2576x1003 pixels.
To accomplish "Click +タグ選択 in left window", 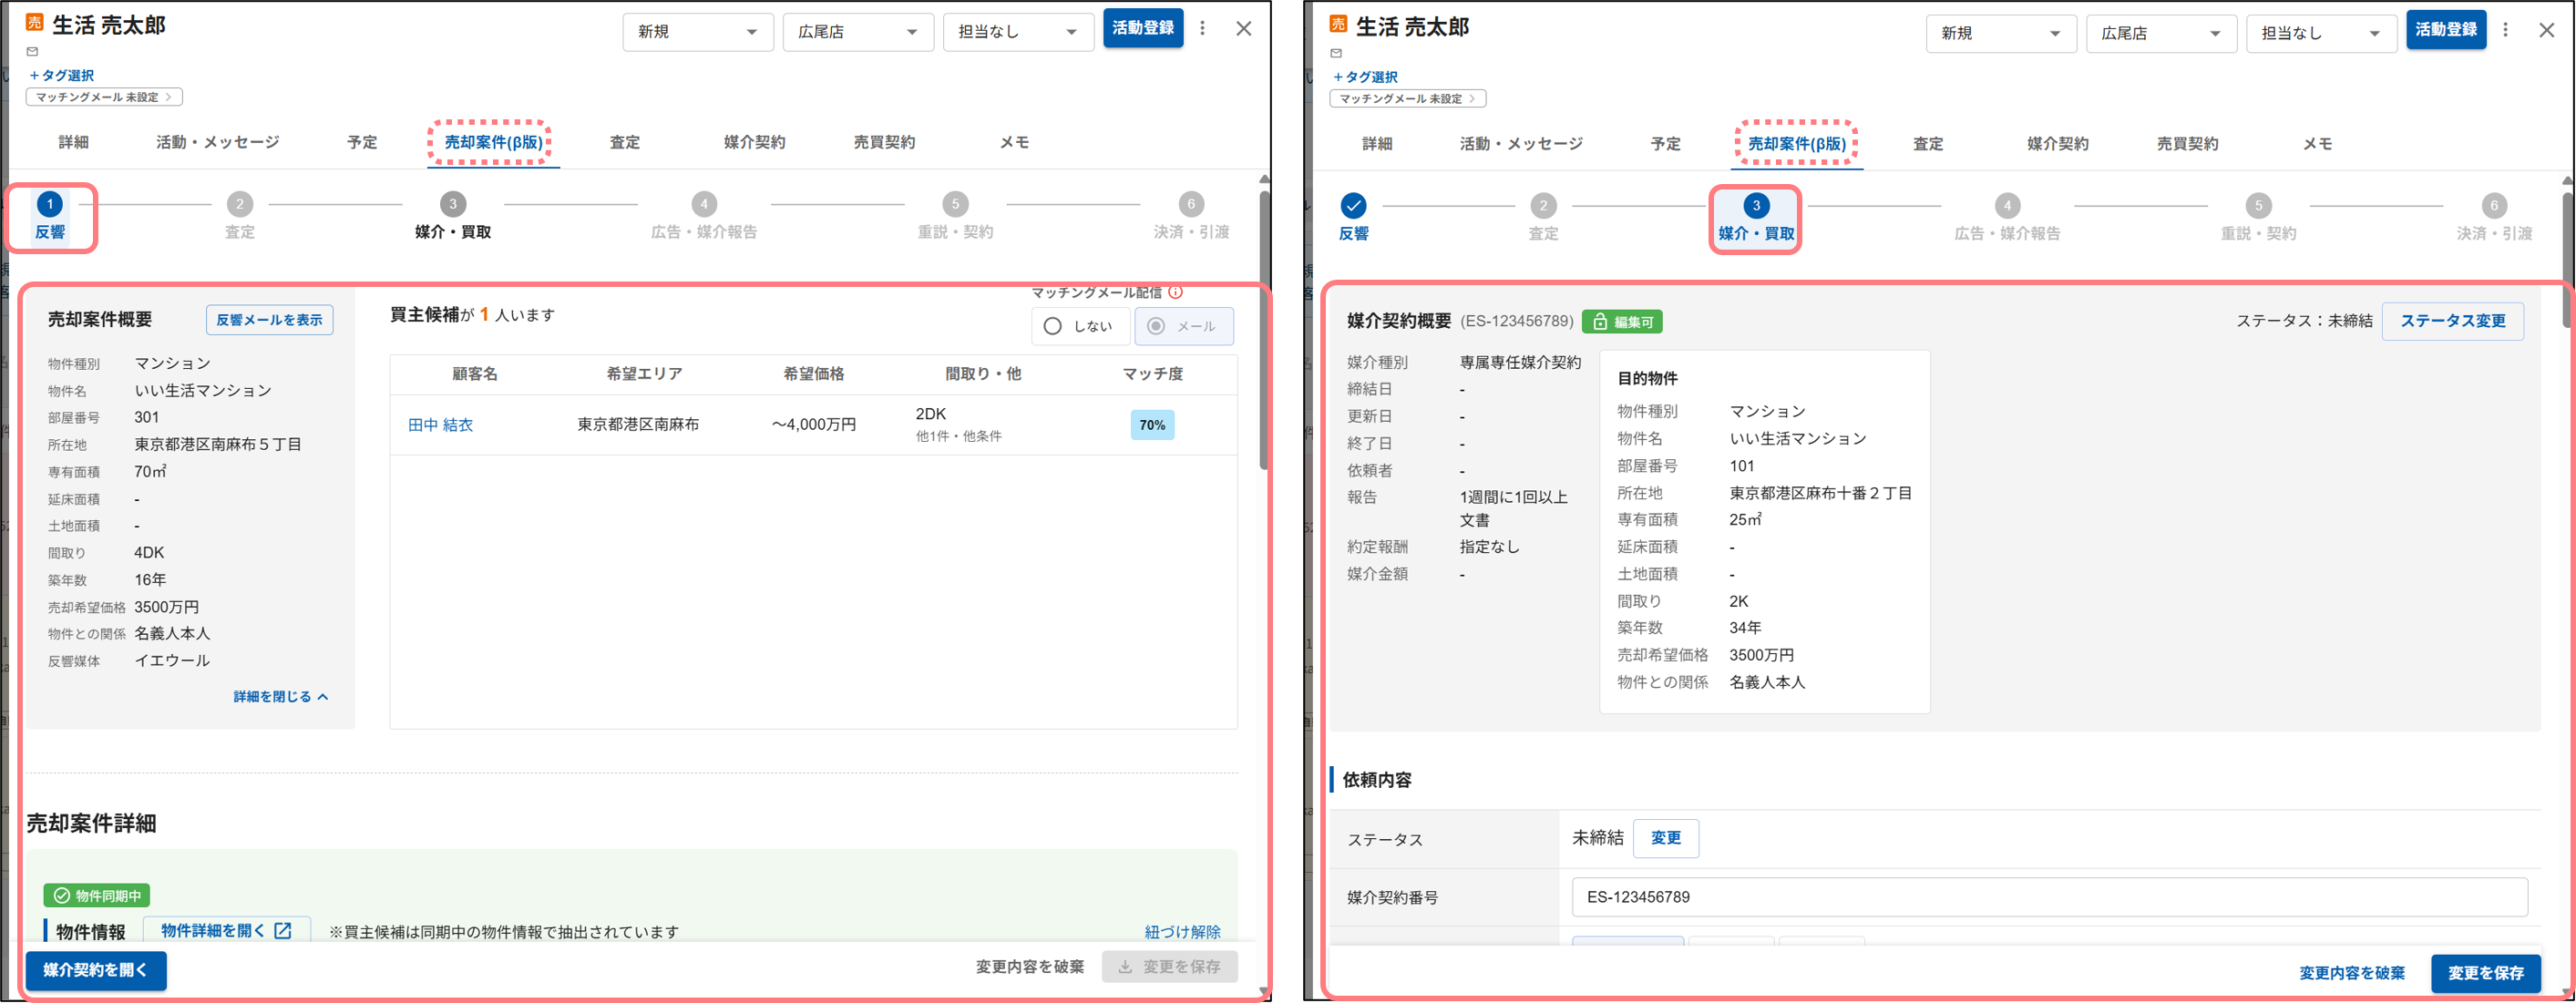I will point(61,75).
